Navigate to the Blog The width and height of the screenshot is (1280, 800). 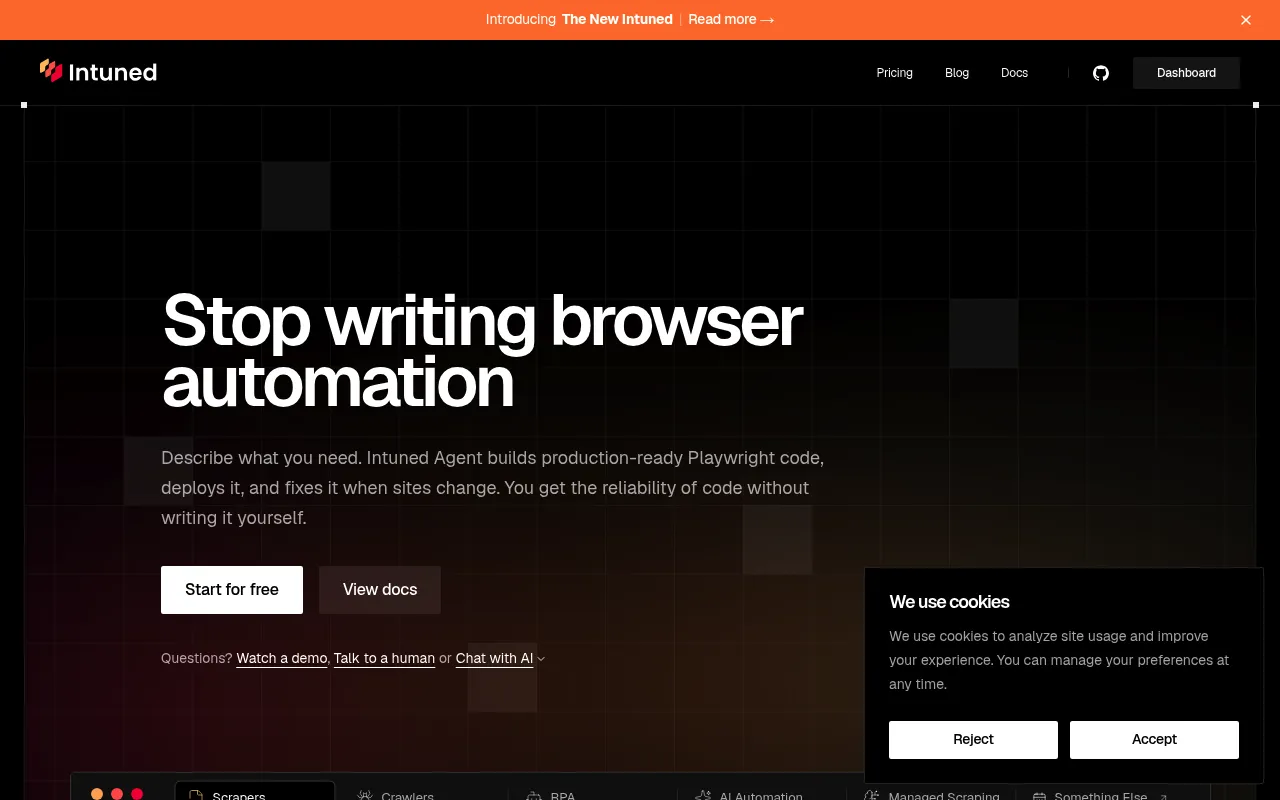pyautogui.click(x=957, y=73)
